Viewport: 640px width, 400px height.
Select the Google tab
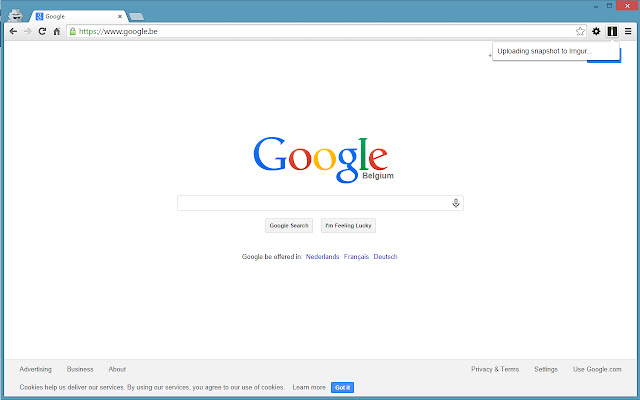pyautogui.click(x=78, y=16)
